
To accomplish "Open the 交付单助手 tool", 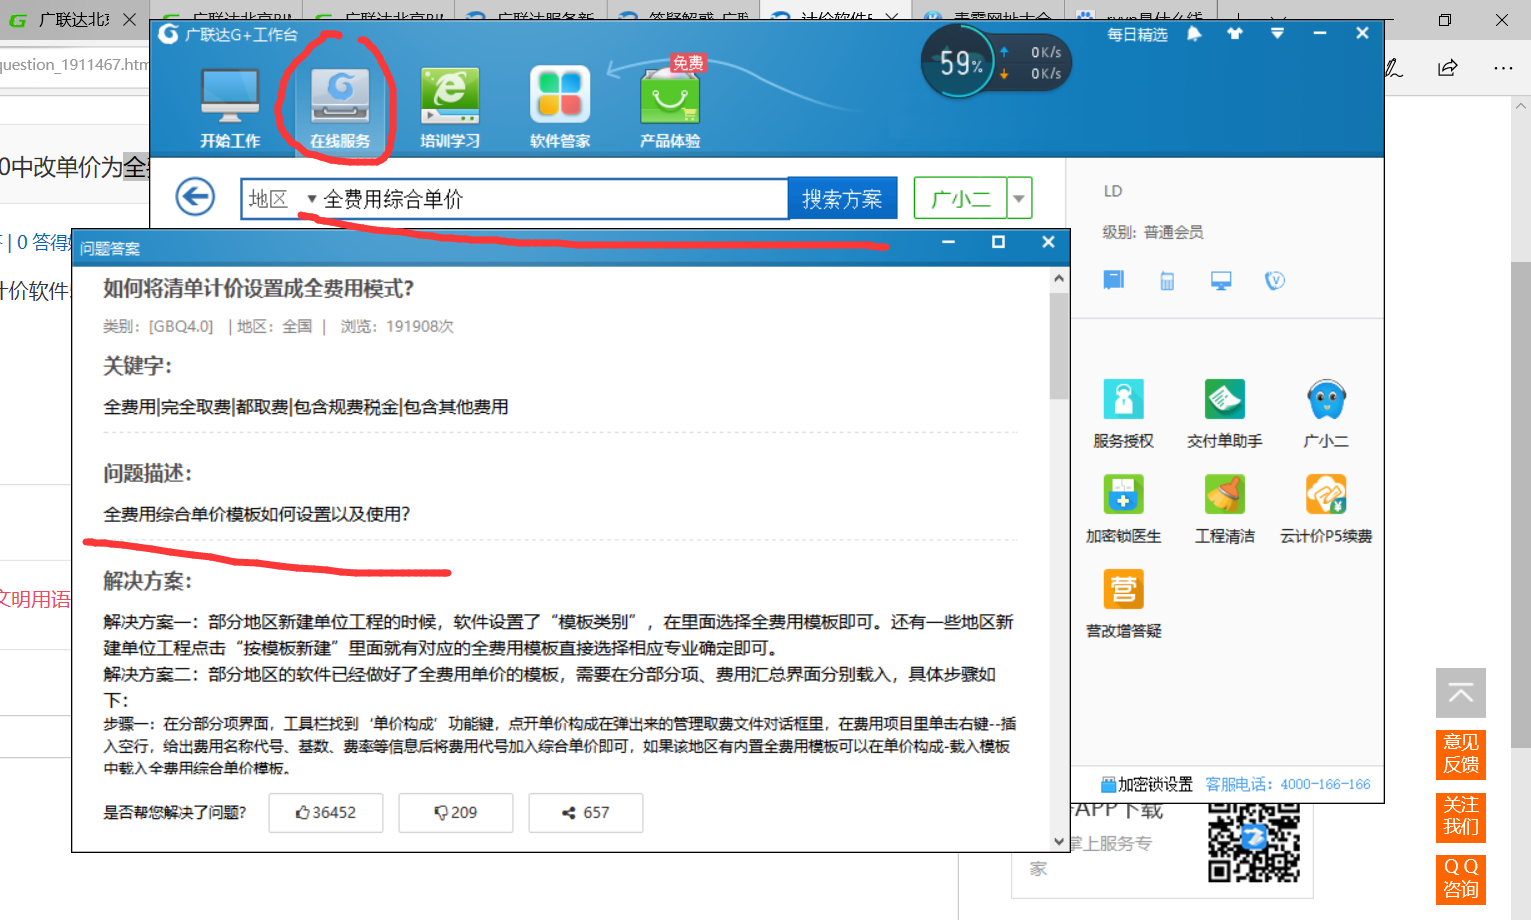I will [1224, 414].
